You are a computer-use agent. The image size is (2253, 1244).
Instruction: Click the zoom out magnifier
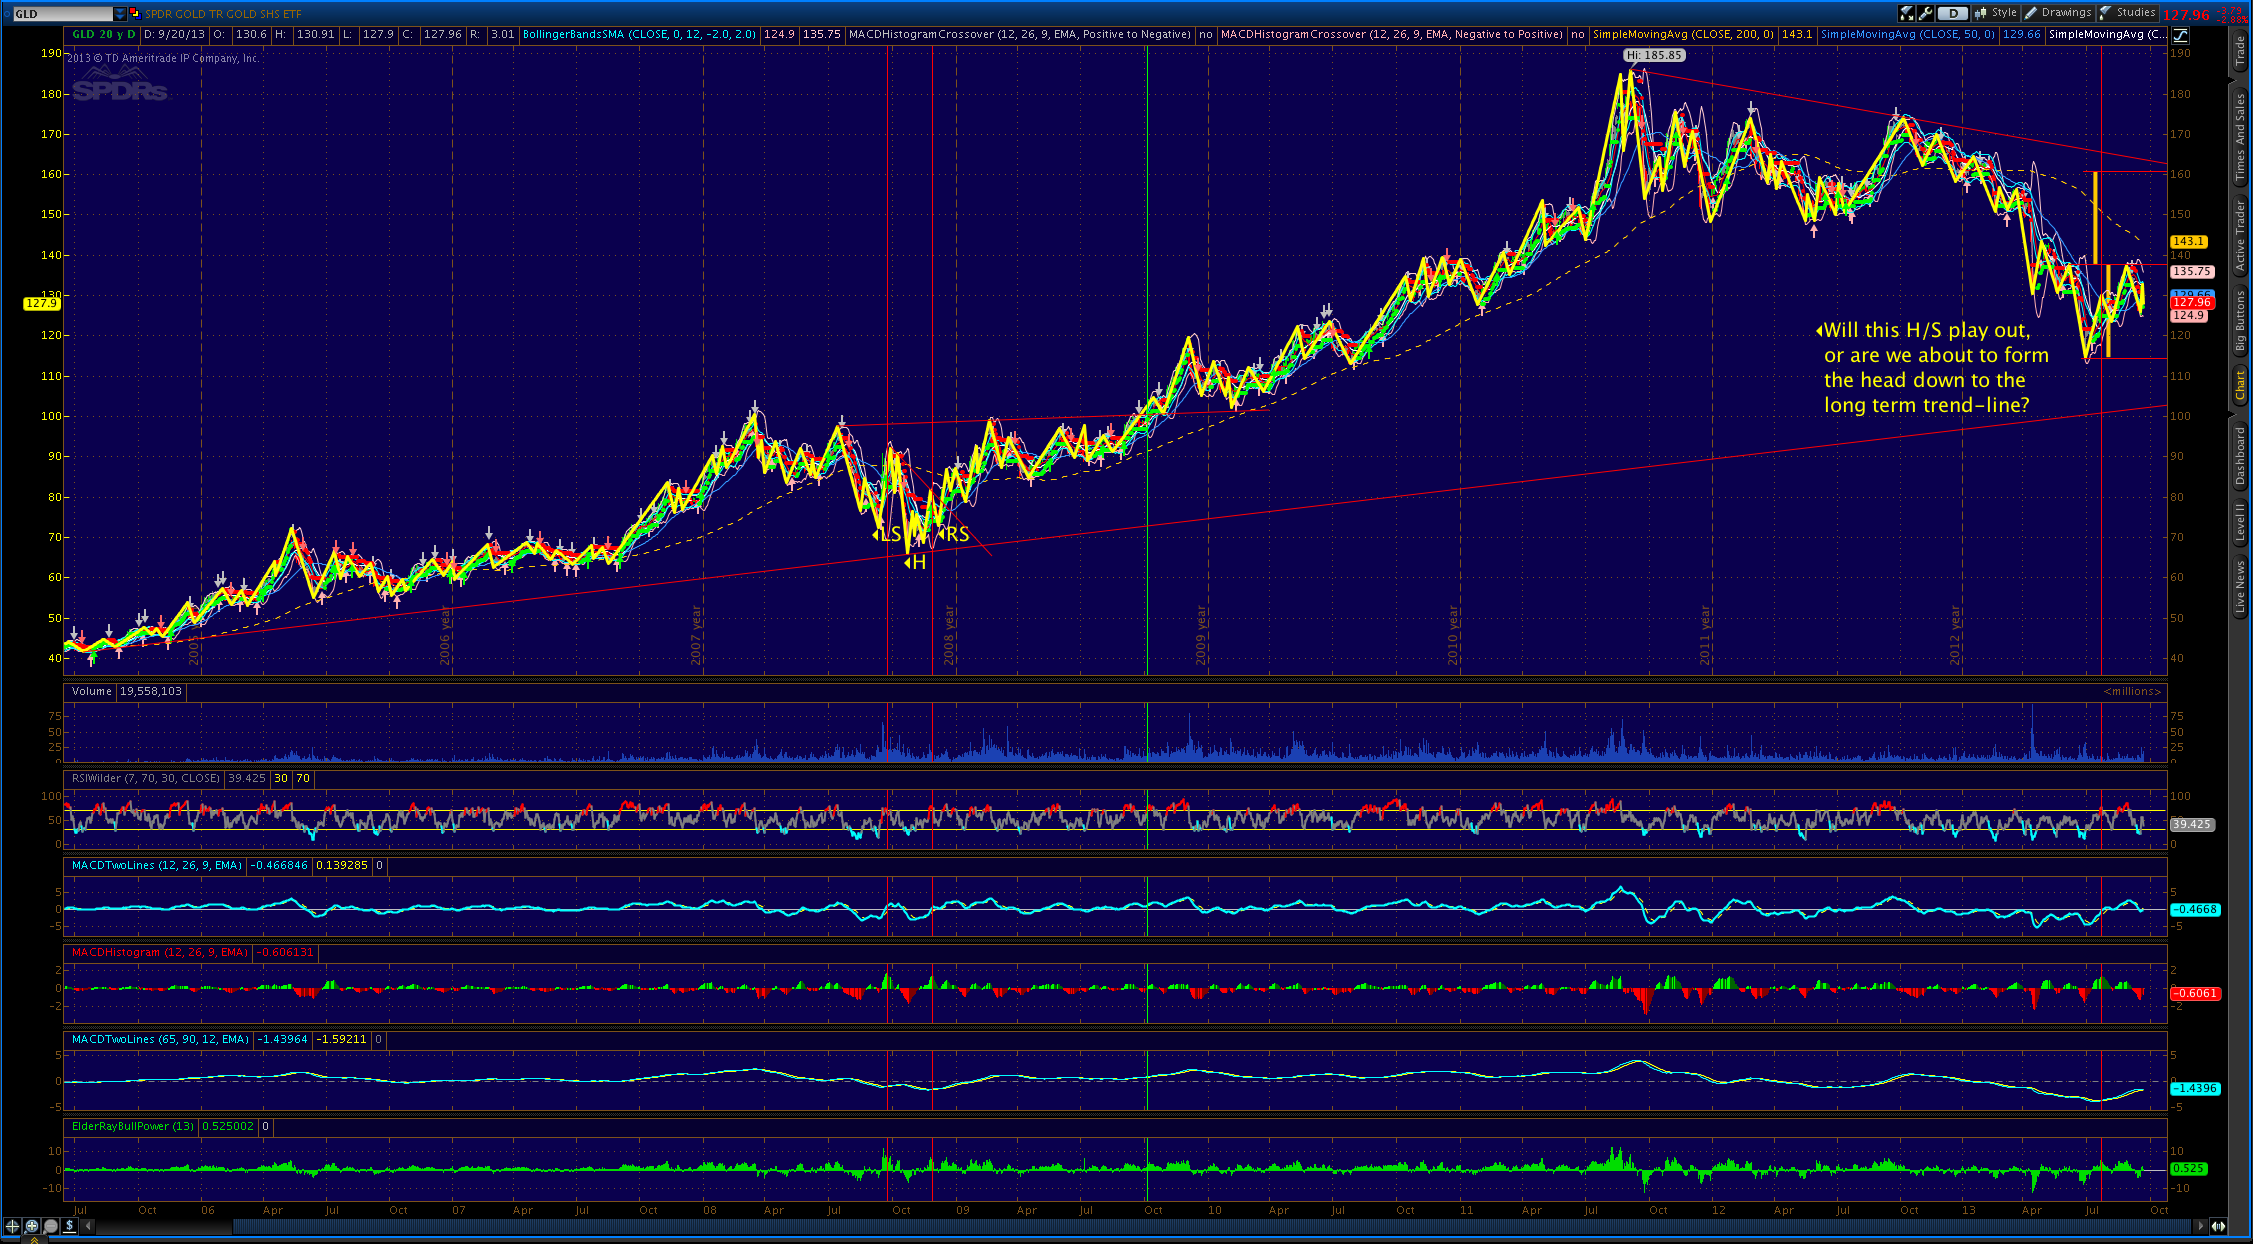point(51,1226)
